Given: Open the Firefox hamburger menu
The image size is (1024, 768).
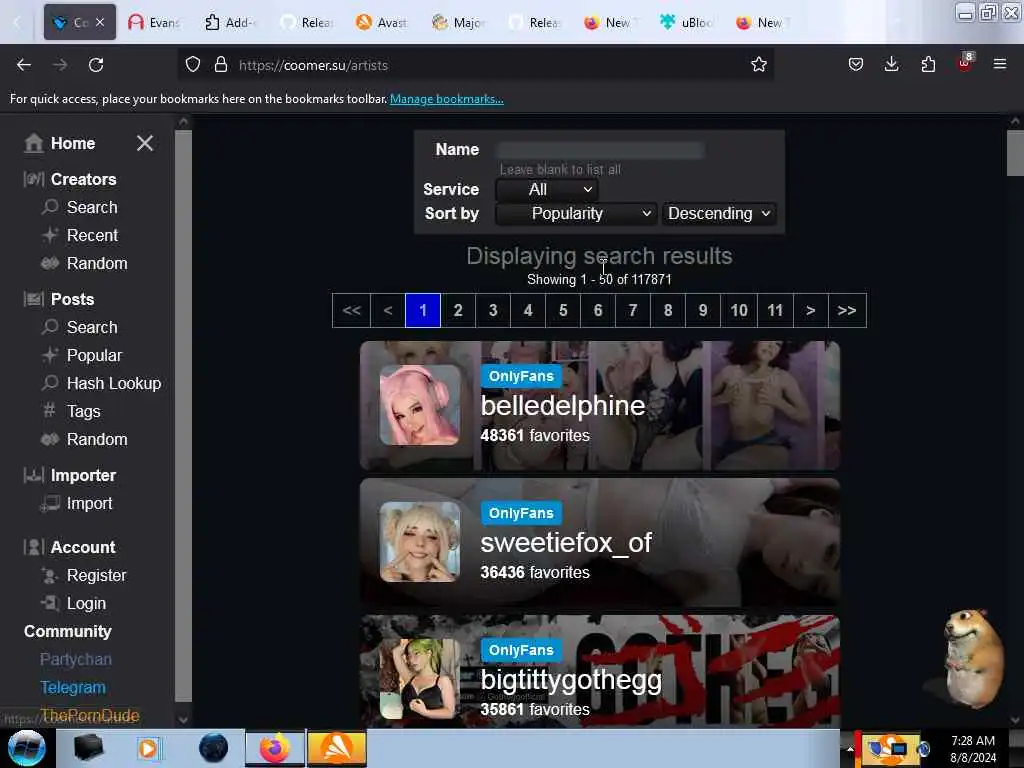Looking at the screenshot, I should [1000, 64].
